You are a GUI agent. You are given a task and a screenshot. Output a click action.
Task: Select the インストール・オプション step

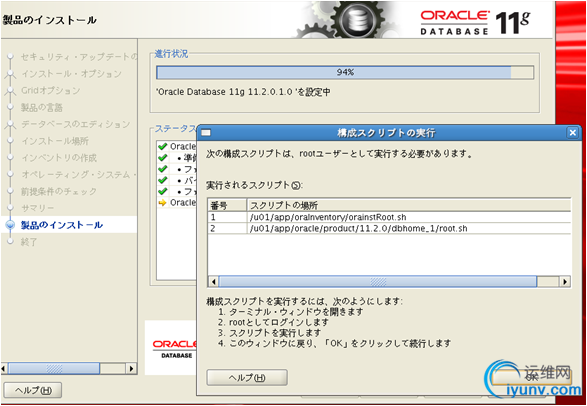tap(71, 74)
